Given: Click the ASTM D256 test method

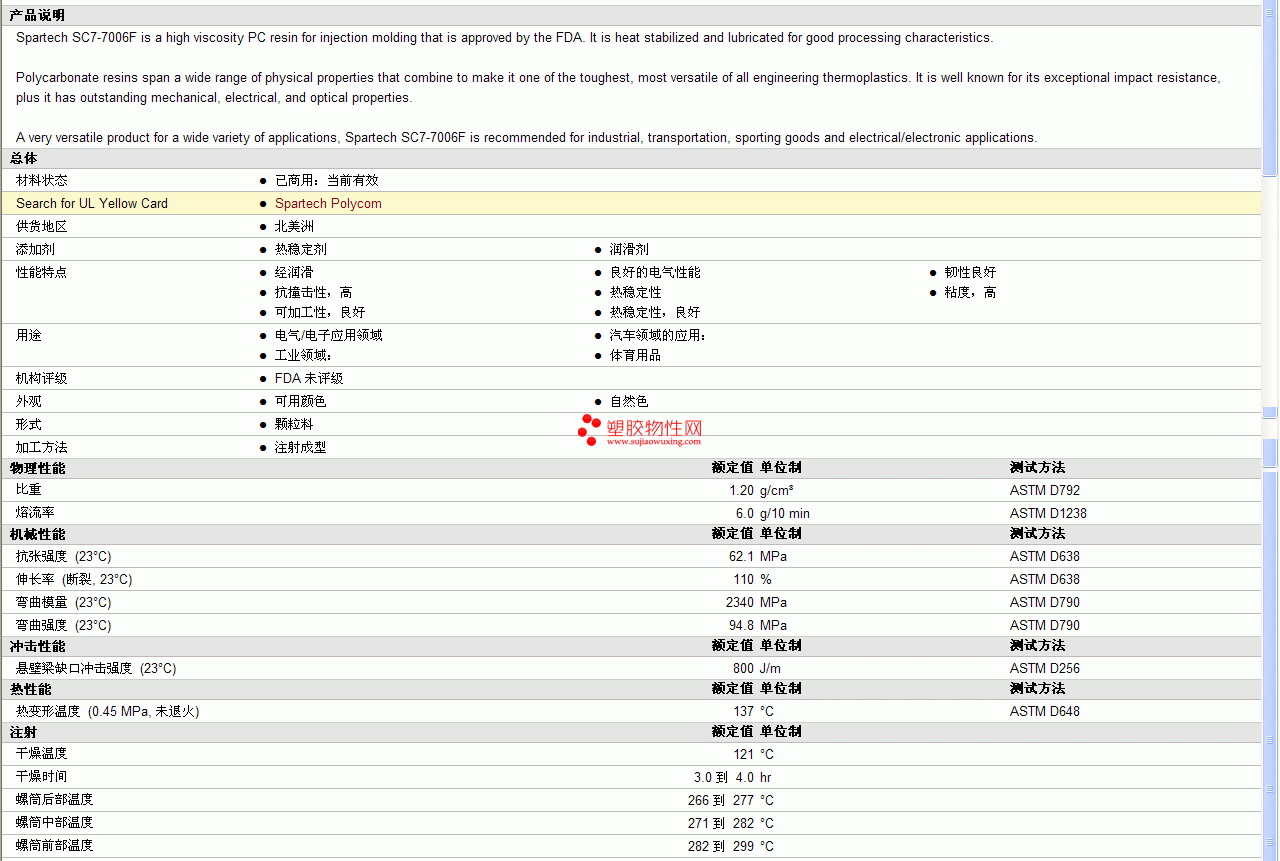Looking at the screenshot, I should tap(1045, 668).
